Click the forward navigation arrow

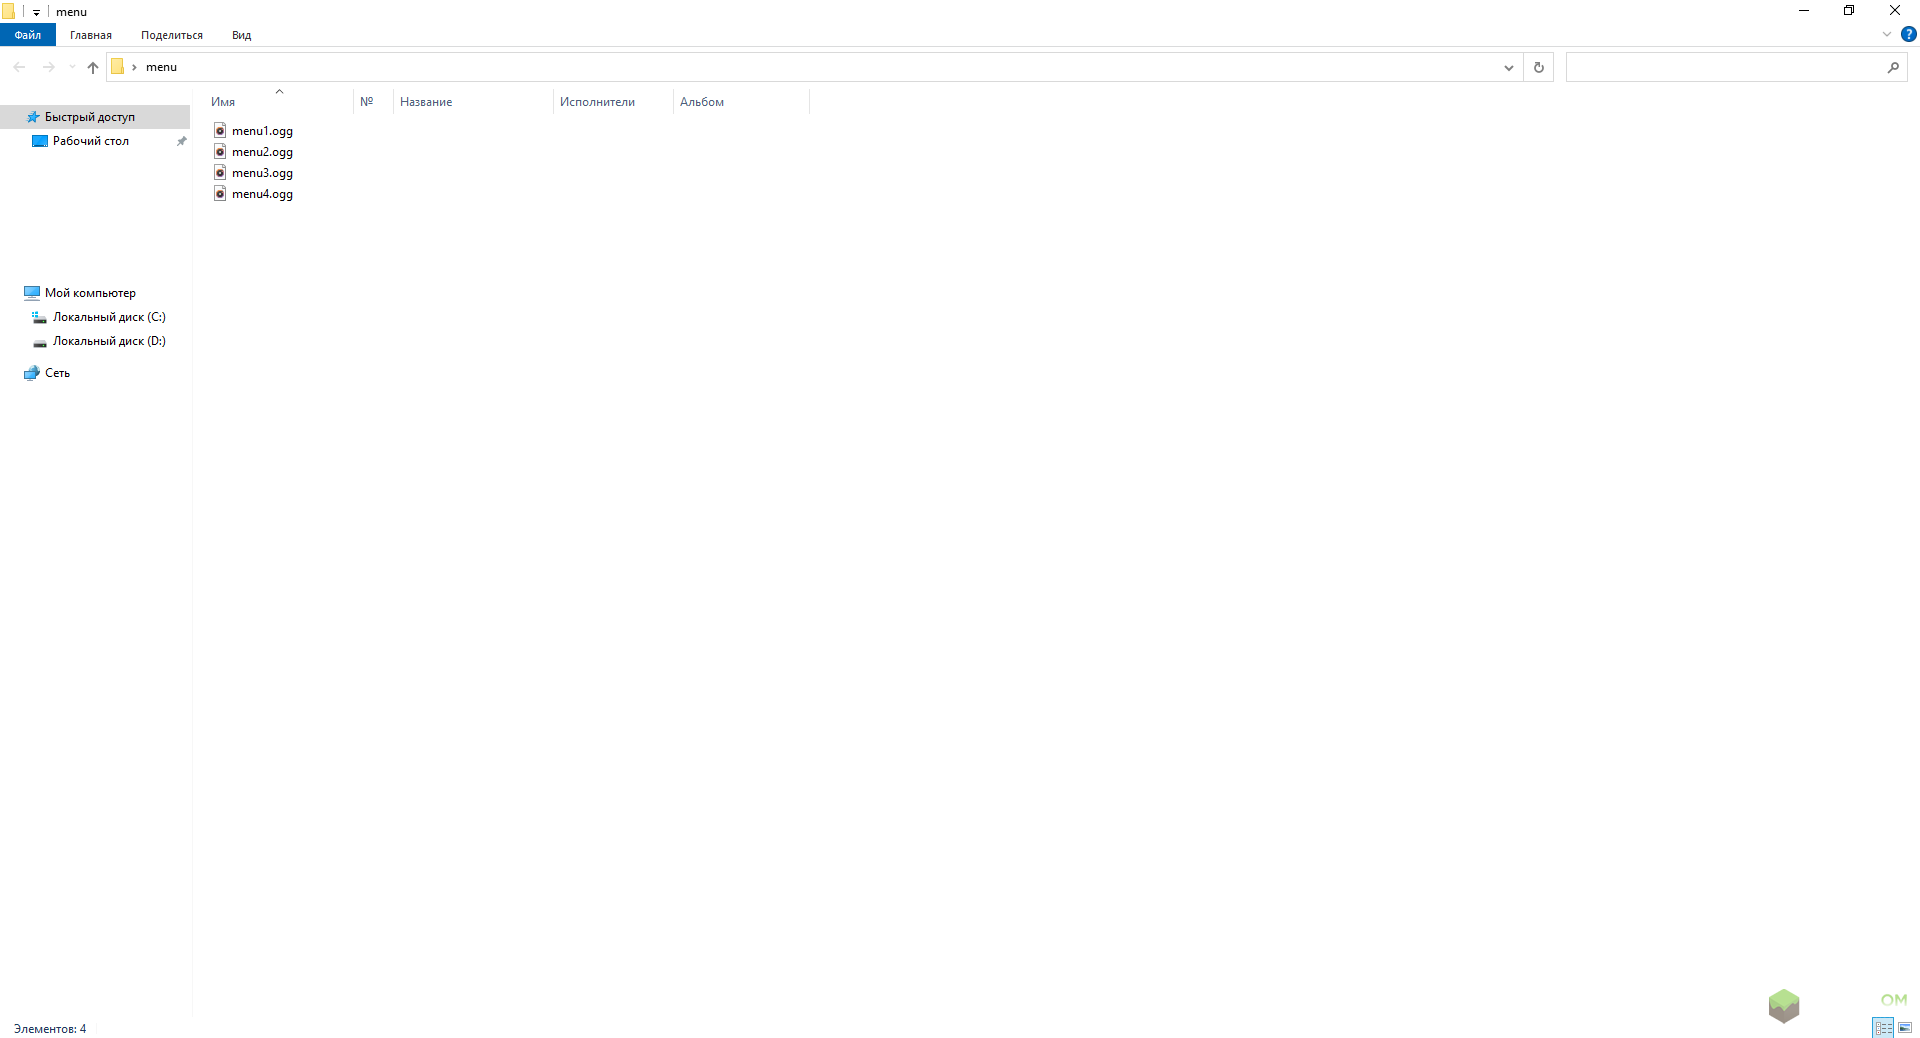coord(48,67)
